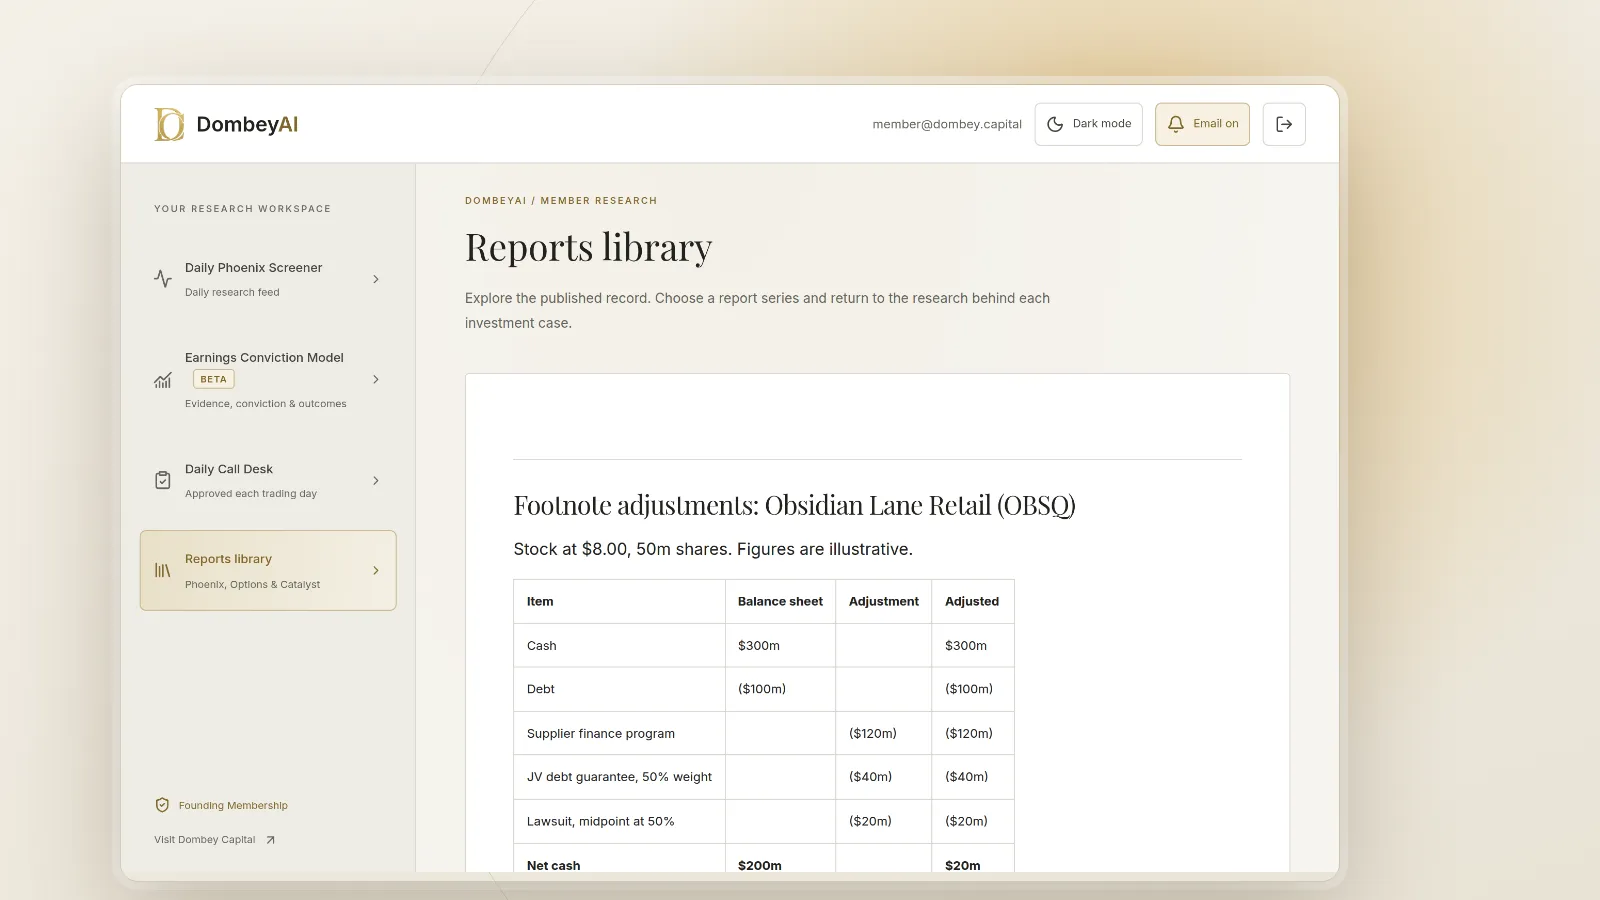
Task: Expand Reports library chevron
Action: point(376,570)
